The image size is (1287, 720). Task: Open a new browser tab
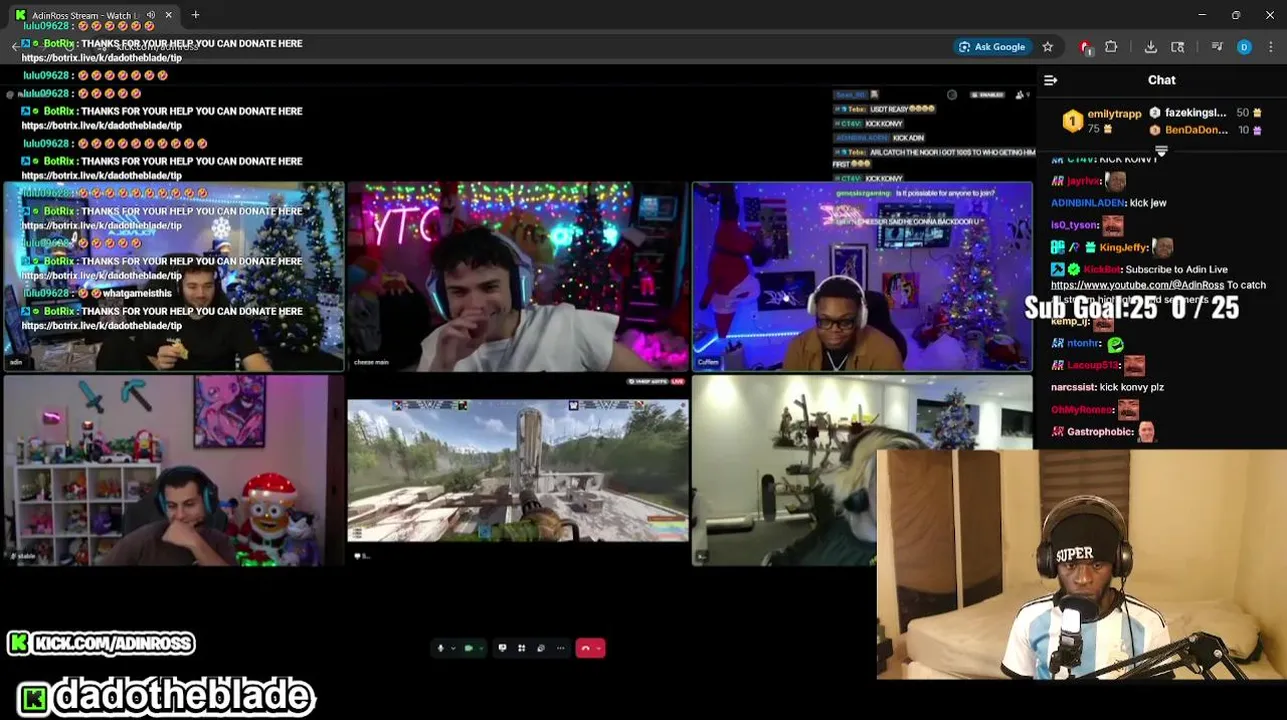[196, 15]
